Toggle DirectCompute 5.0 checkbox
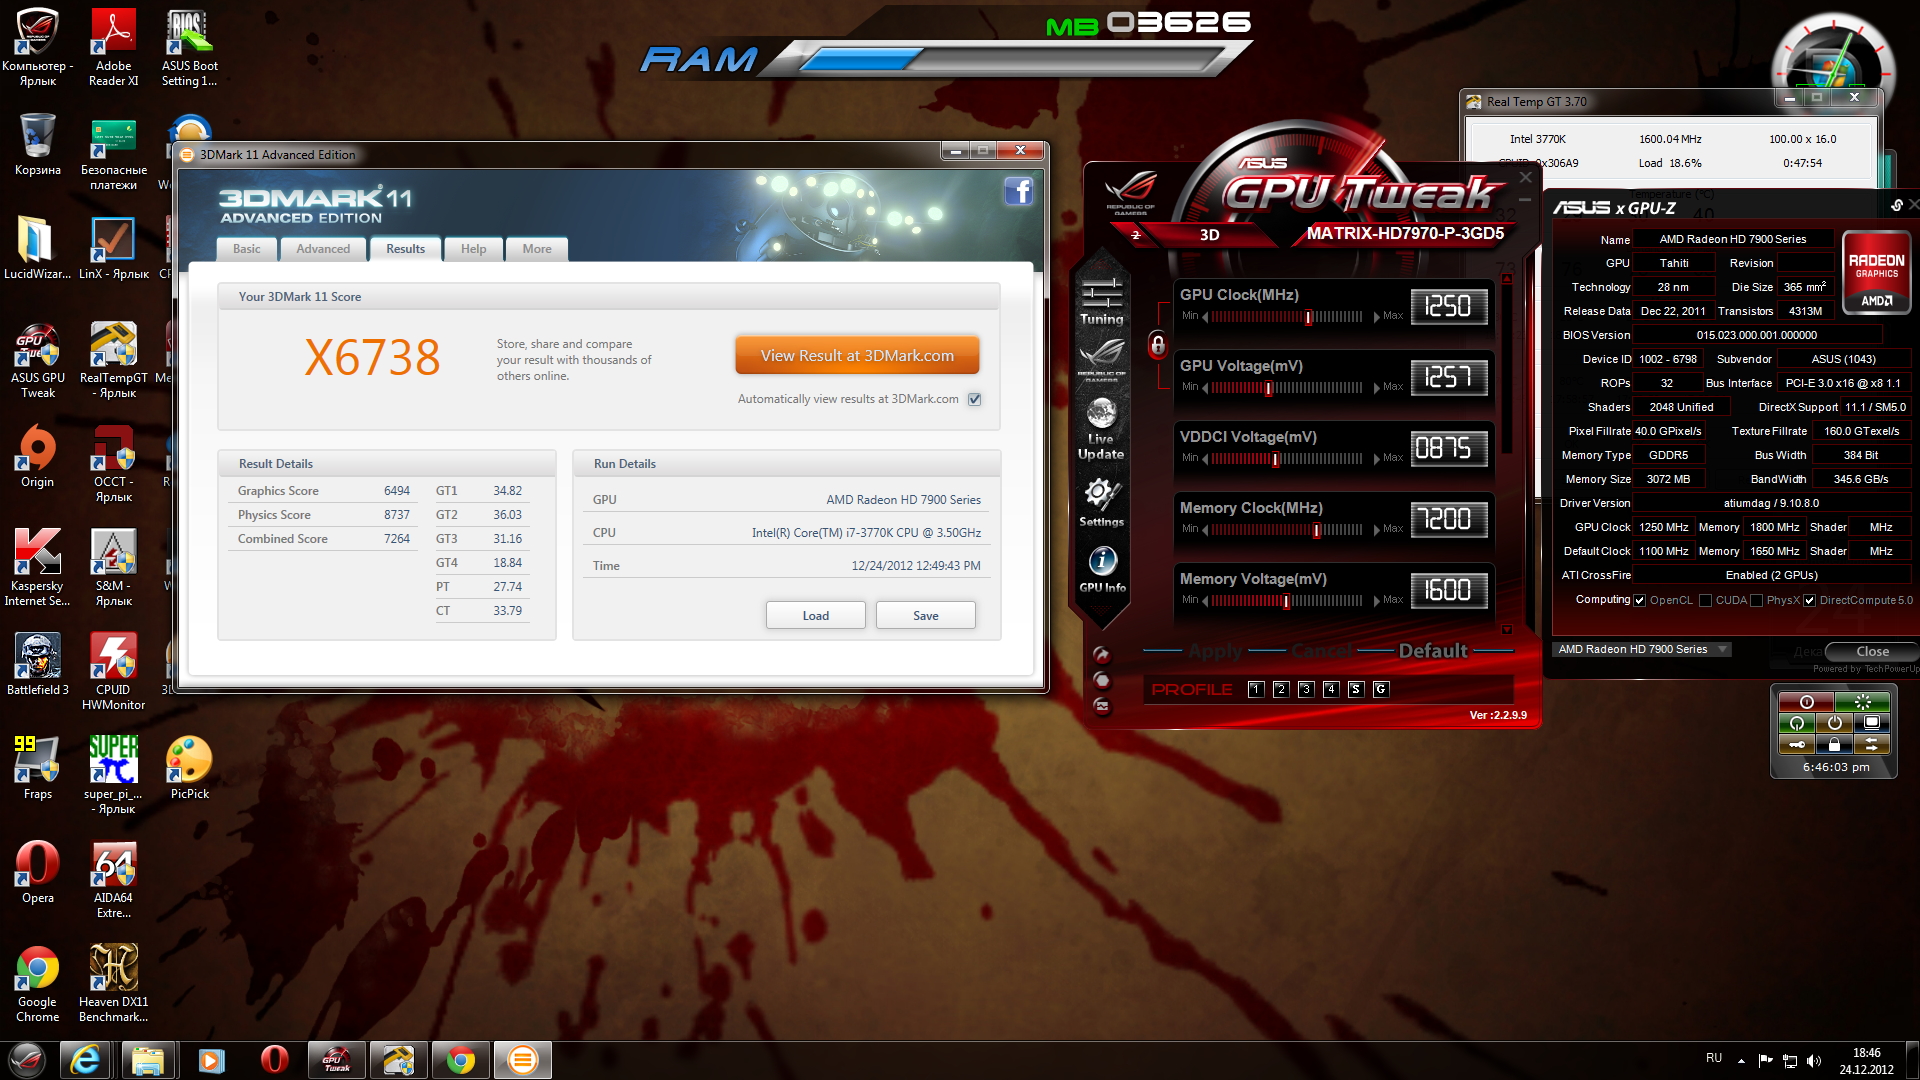 coord(1809,601)
